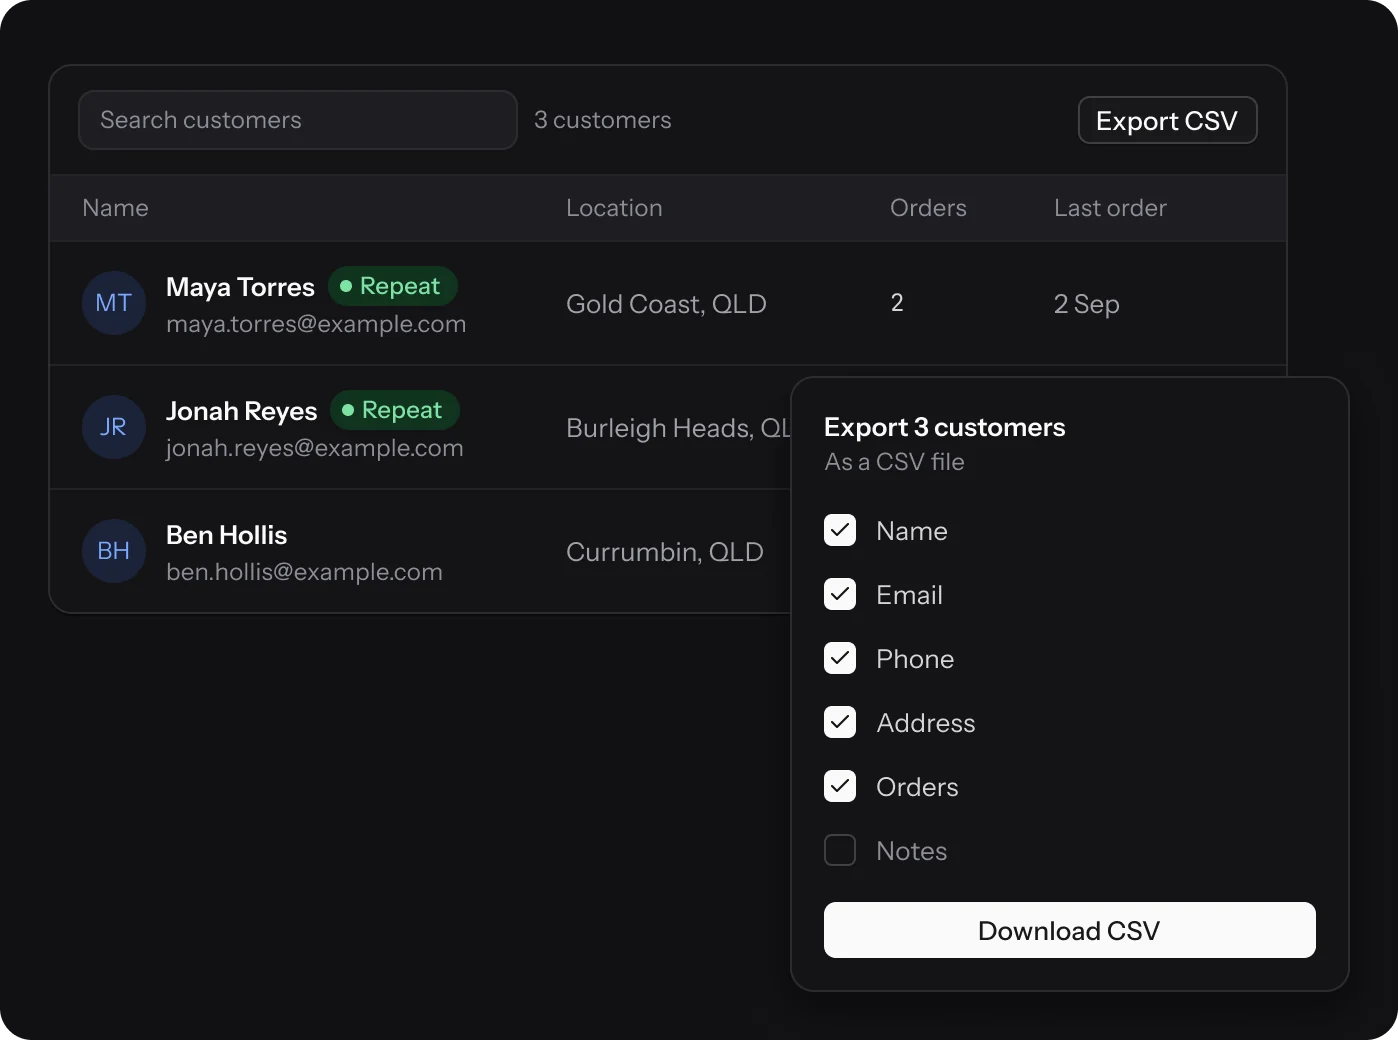Uncheck the Orders export checkbox
Screen dimensions: 1398x1040
840,786
